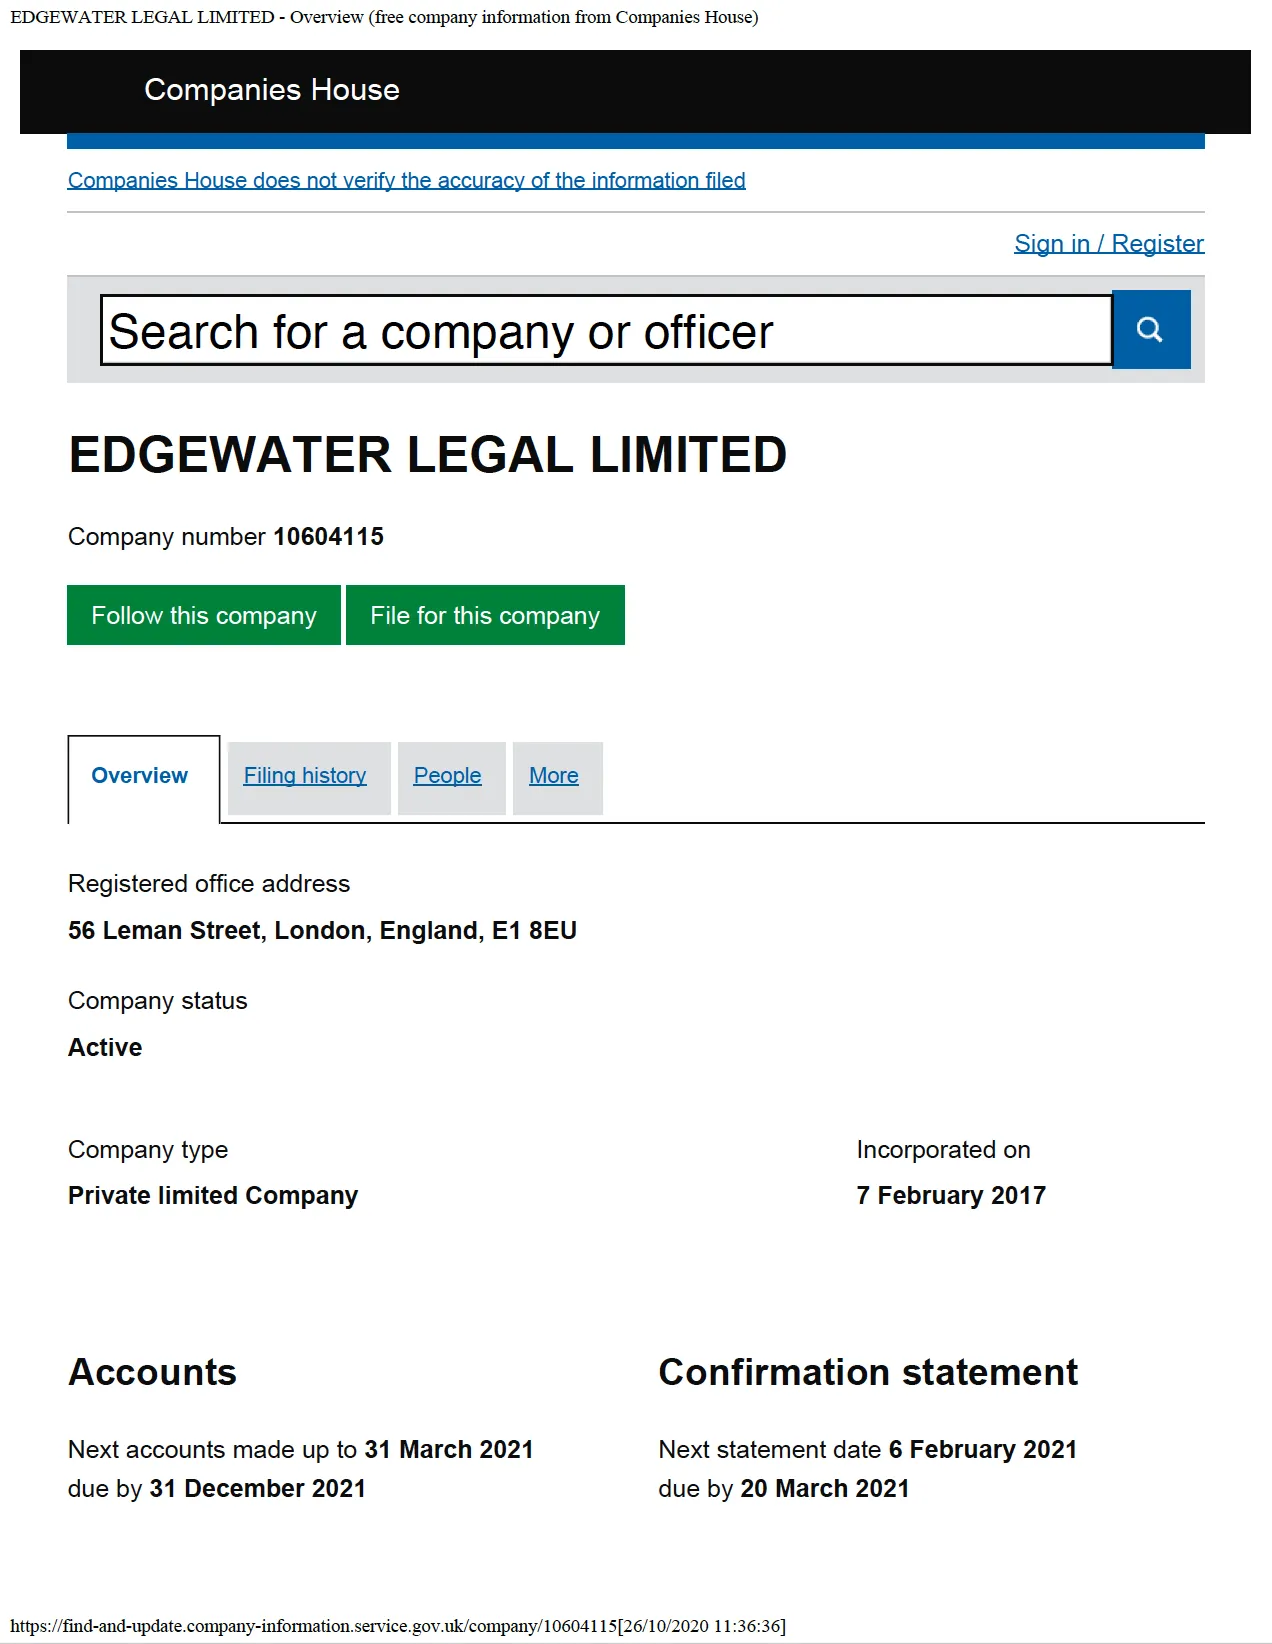Click the Private limited Company type value

pyautogui.click(x=213, y=1196)
